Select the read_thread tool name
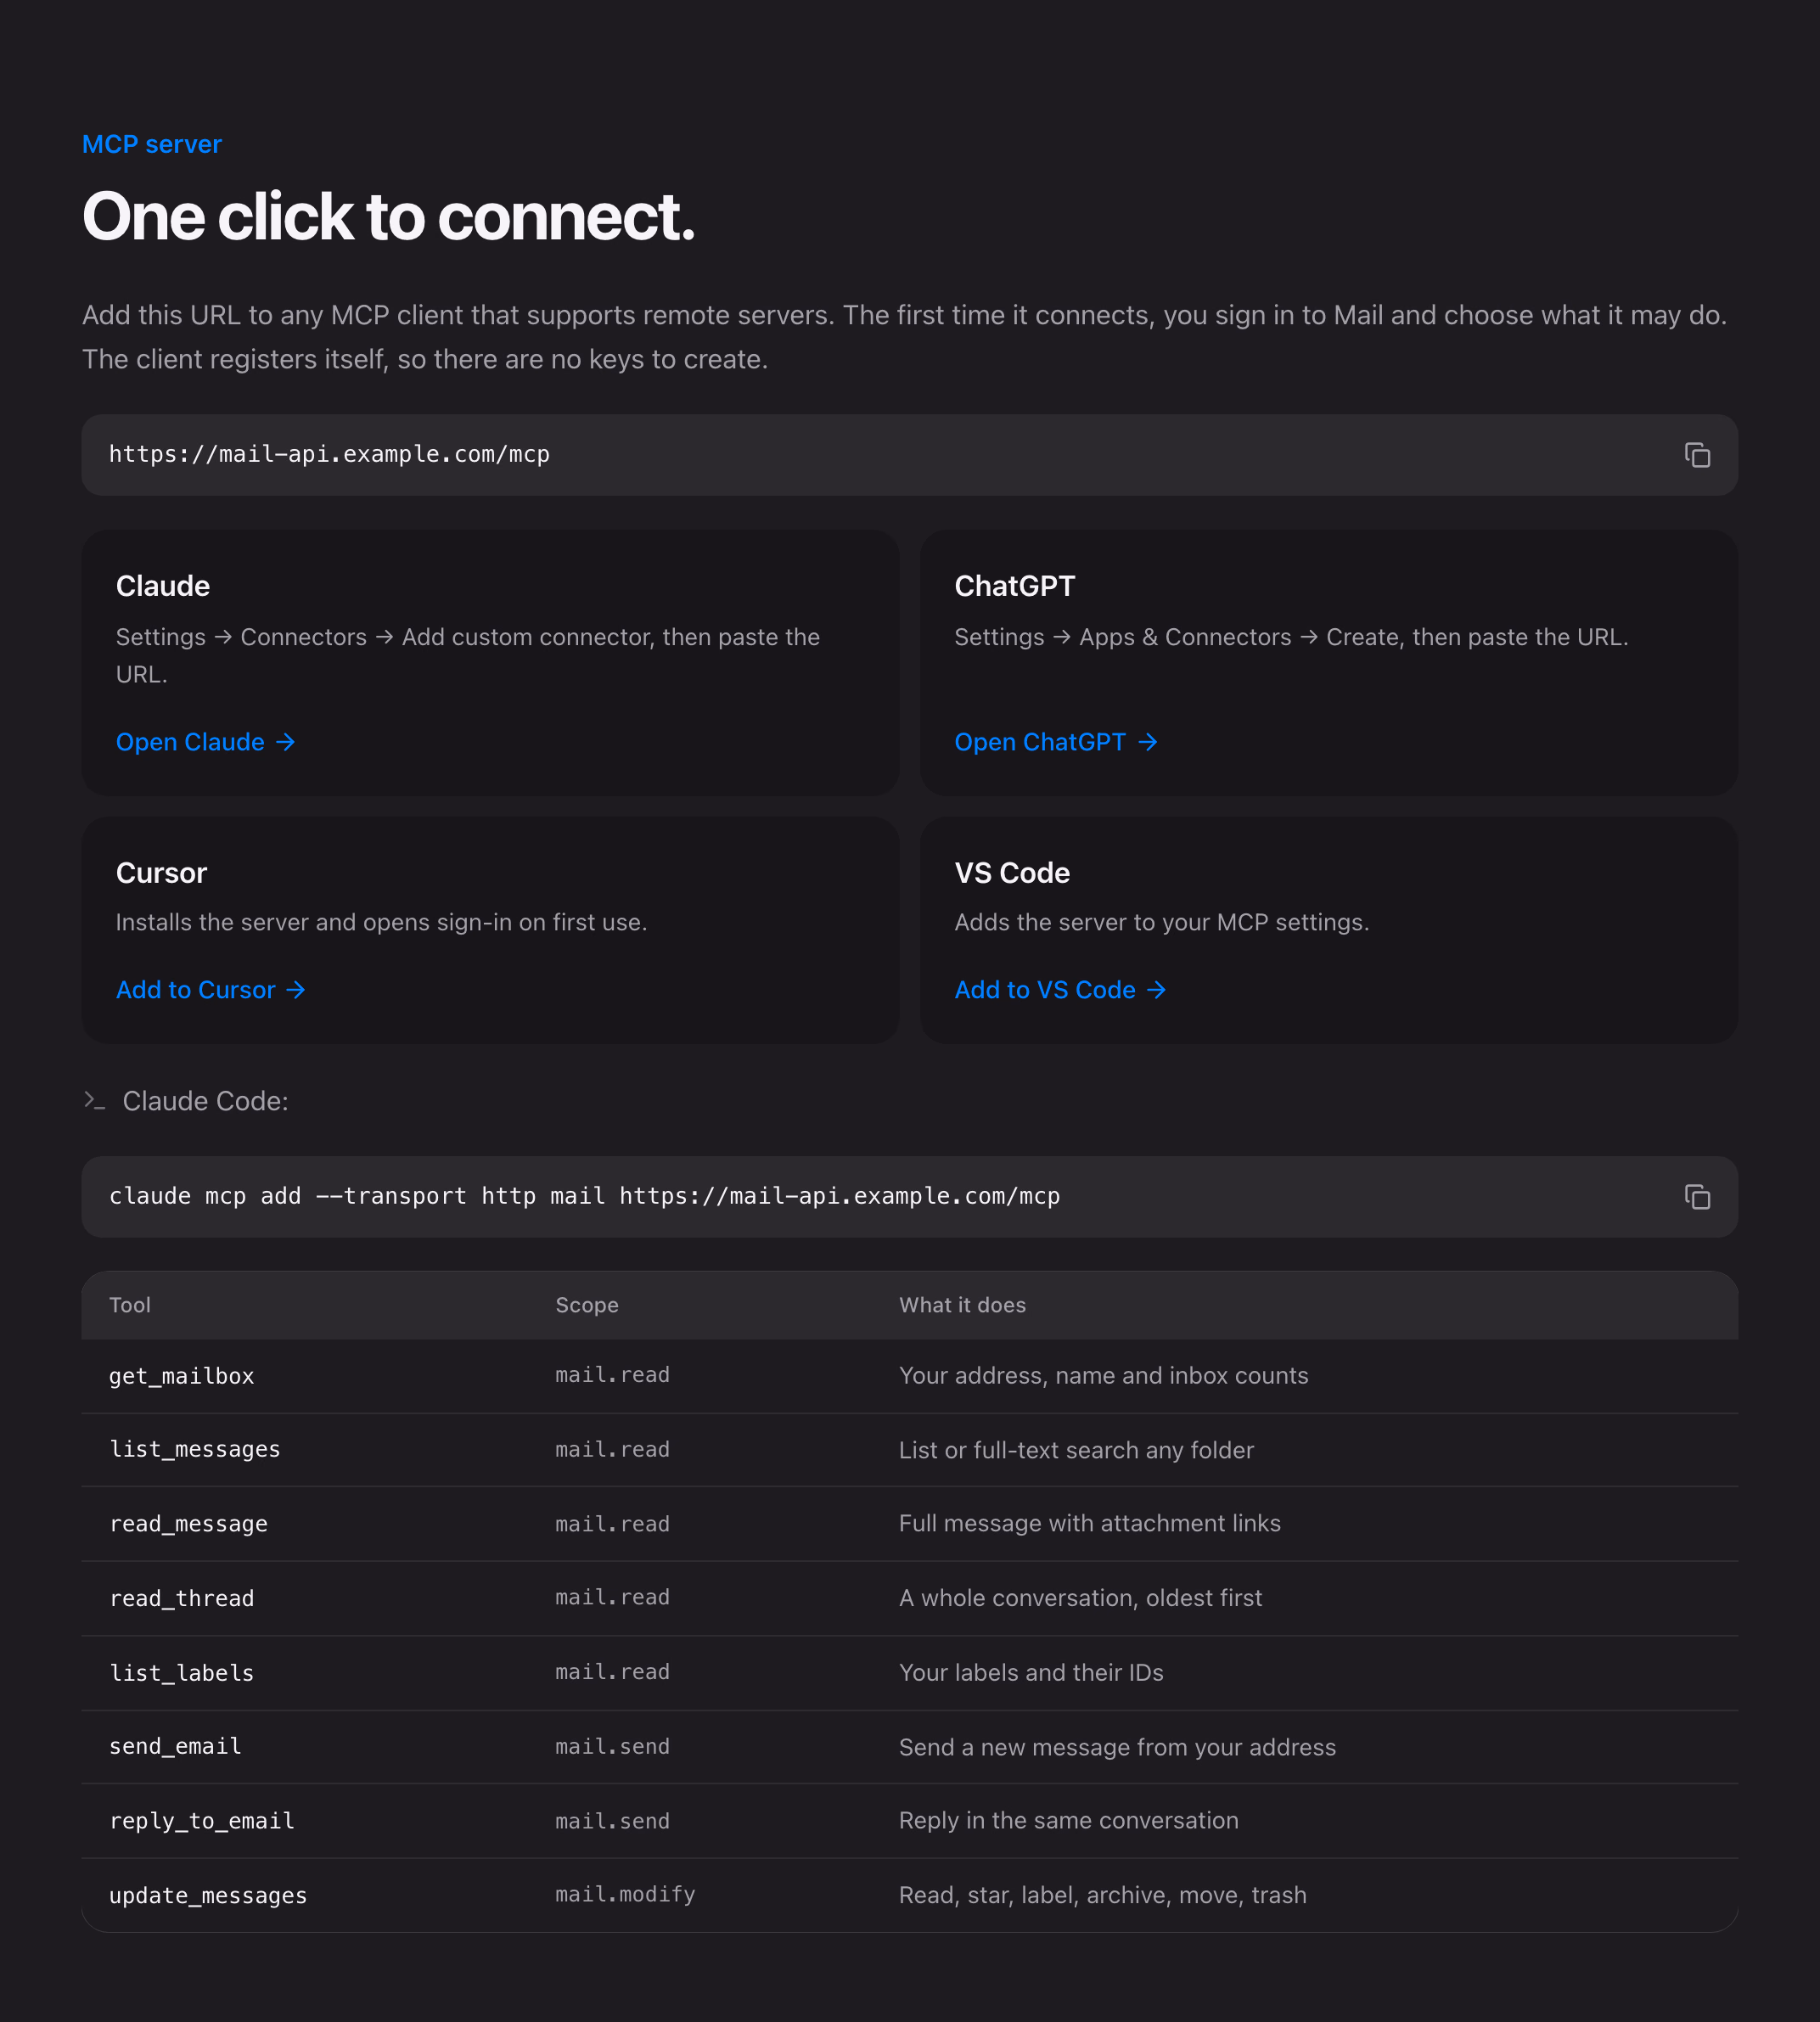 point(181,1598)
